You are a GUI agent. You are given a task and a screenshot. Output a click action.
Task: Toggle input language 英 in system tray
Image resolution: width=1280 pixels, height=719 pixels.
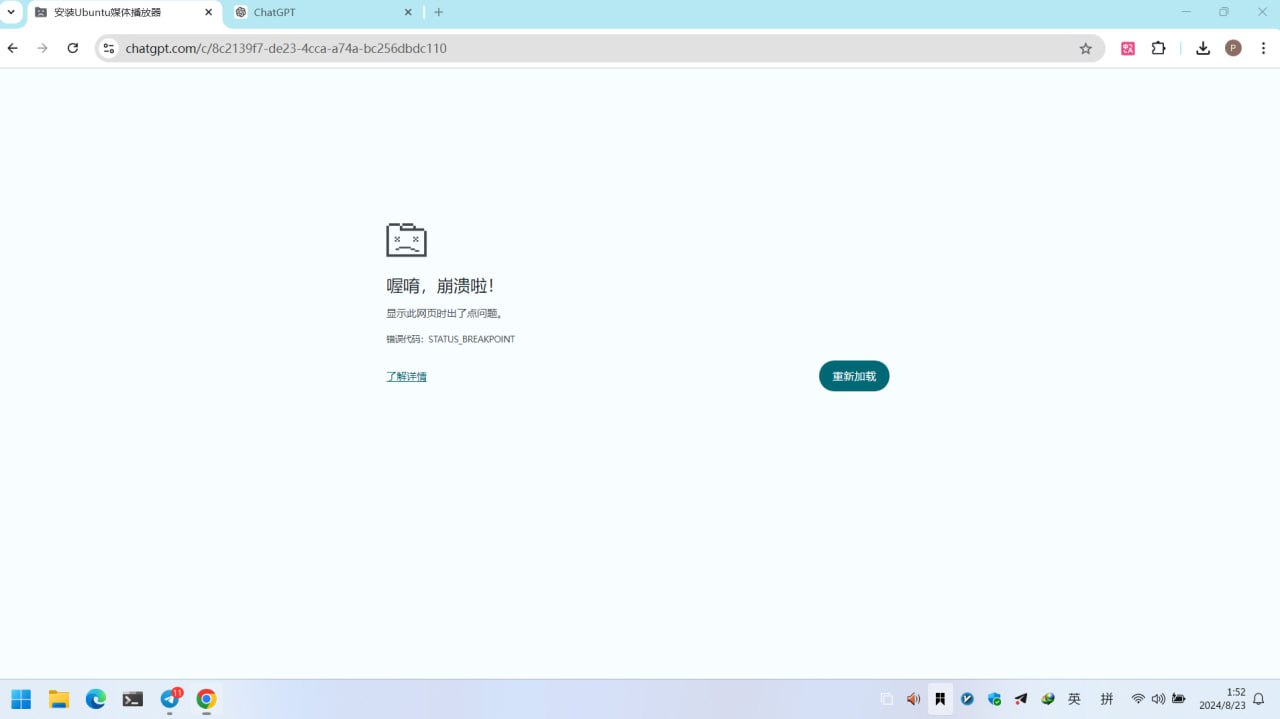click(1074, 699)
